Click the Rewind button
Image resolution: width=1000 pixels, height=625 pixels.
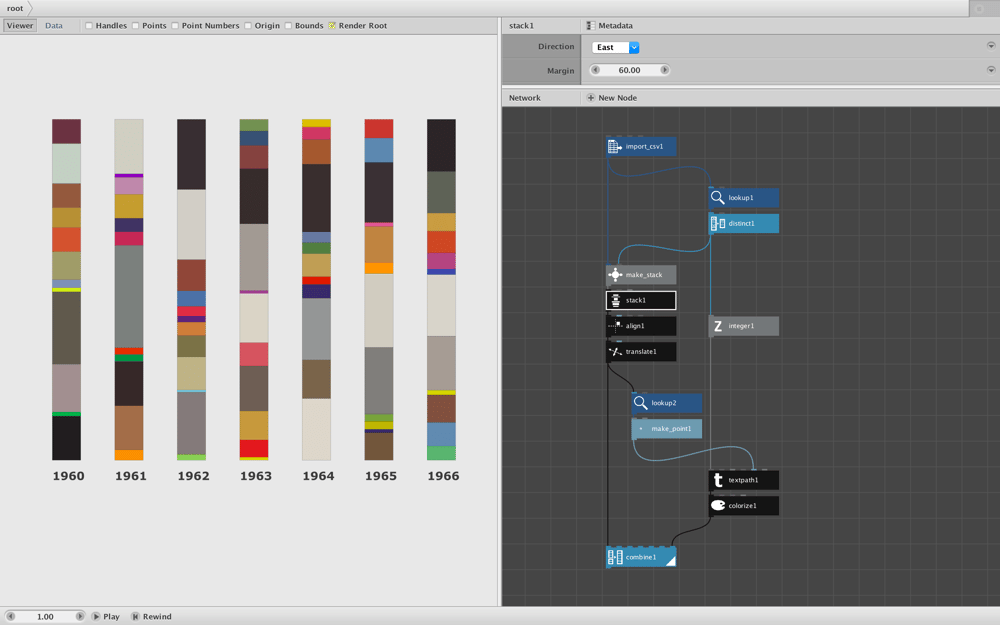pos(151,617)
